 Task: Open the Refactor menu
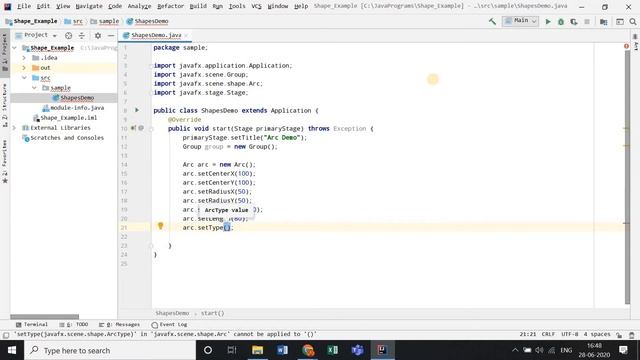click(170, 6)
